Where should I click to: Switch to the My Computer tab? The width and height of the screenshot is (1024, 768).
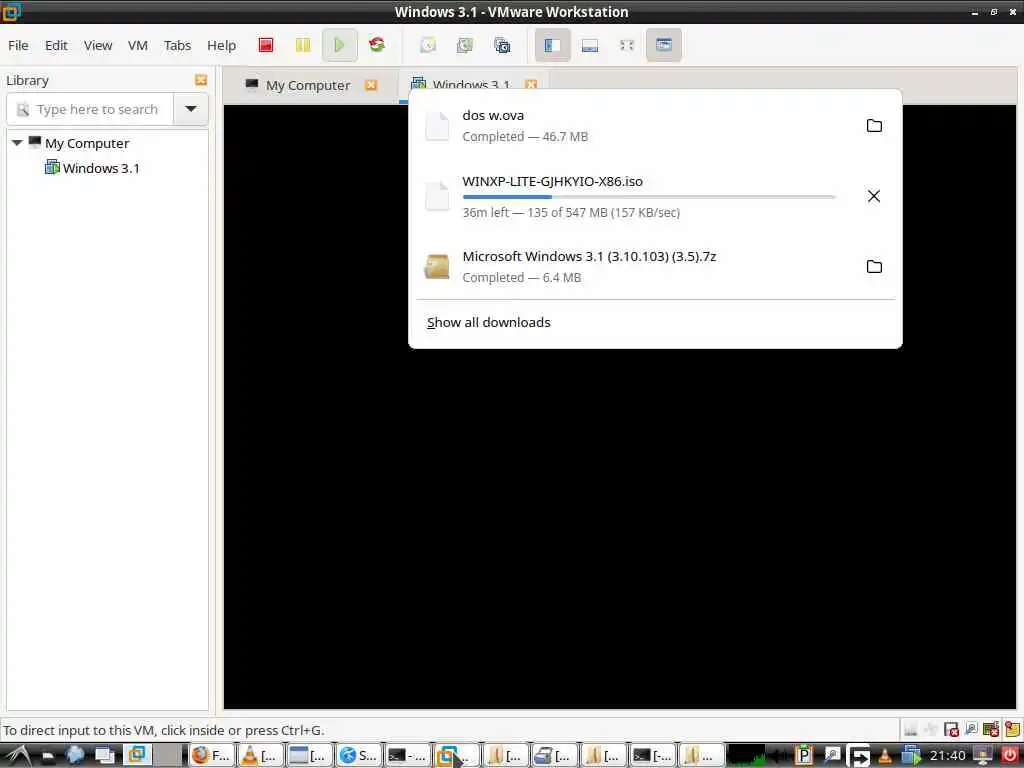308,86
